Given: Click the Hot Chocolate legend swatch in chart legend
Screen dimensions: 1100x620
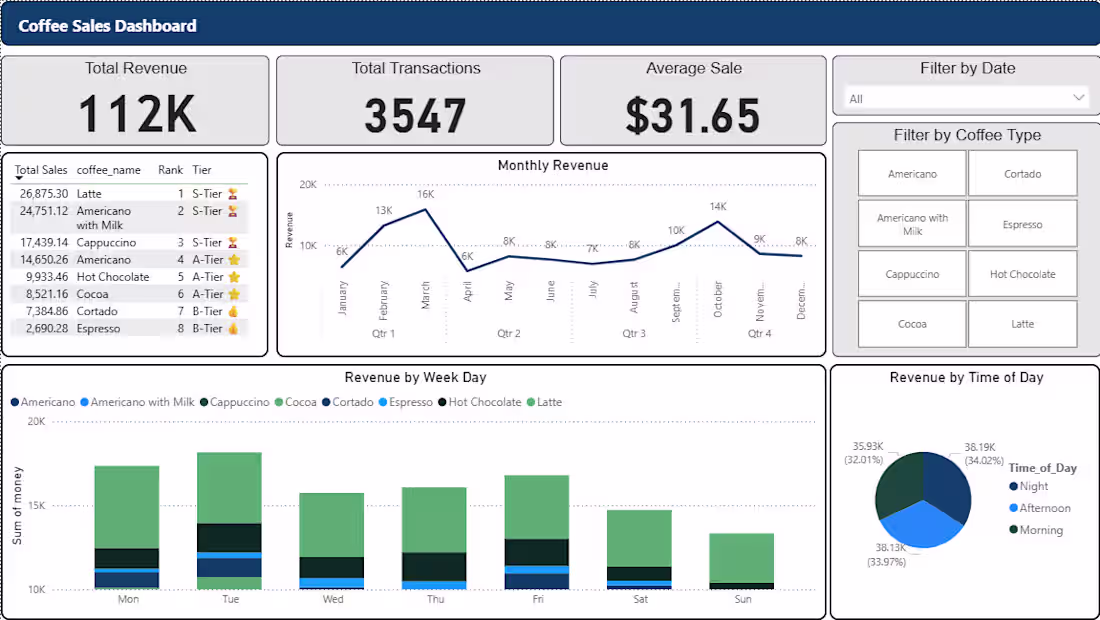Looking at the screenshot, I should click(442, 402).
